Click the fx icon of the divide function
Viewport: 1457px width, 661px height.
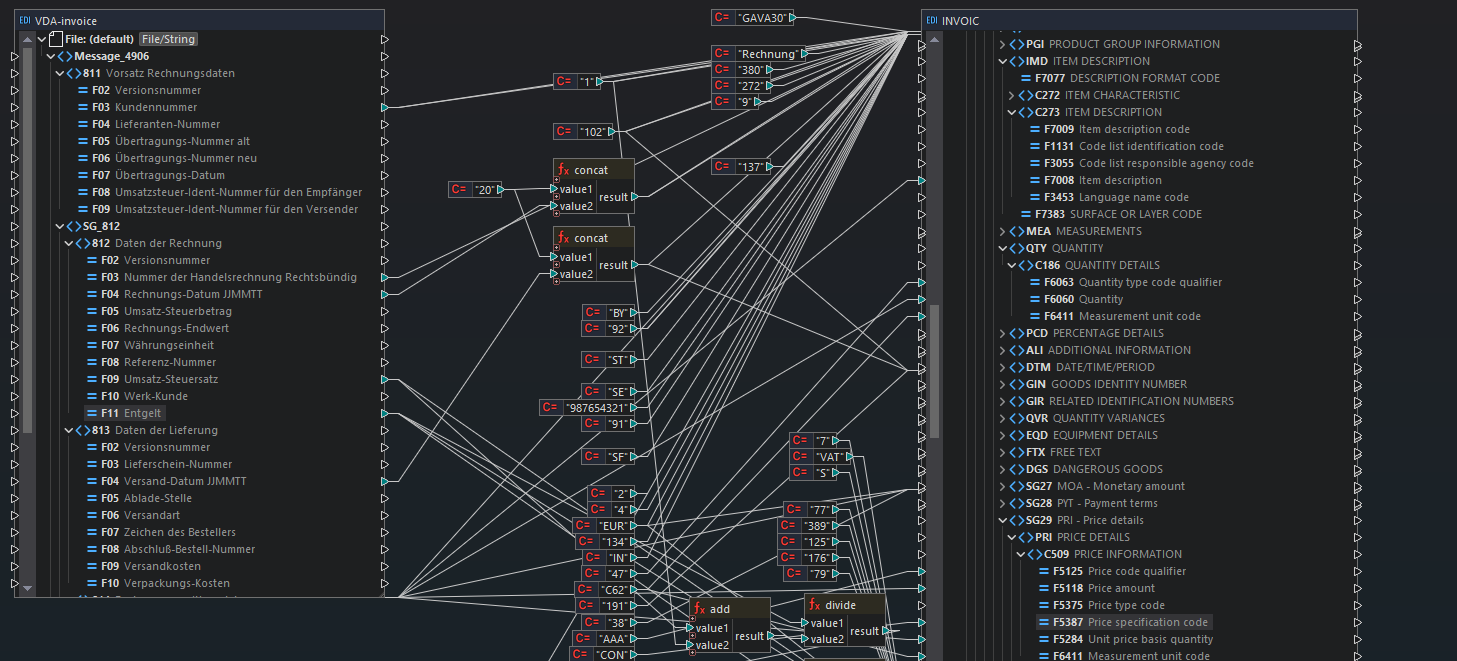click(815, 605)
